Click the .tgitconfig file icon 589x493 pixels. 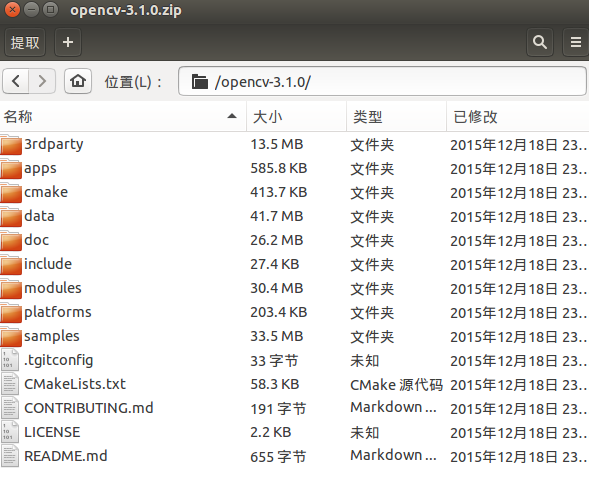click(x=10, y=360)
